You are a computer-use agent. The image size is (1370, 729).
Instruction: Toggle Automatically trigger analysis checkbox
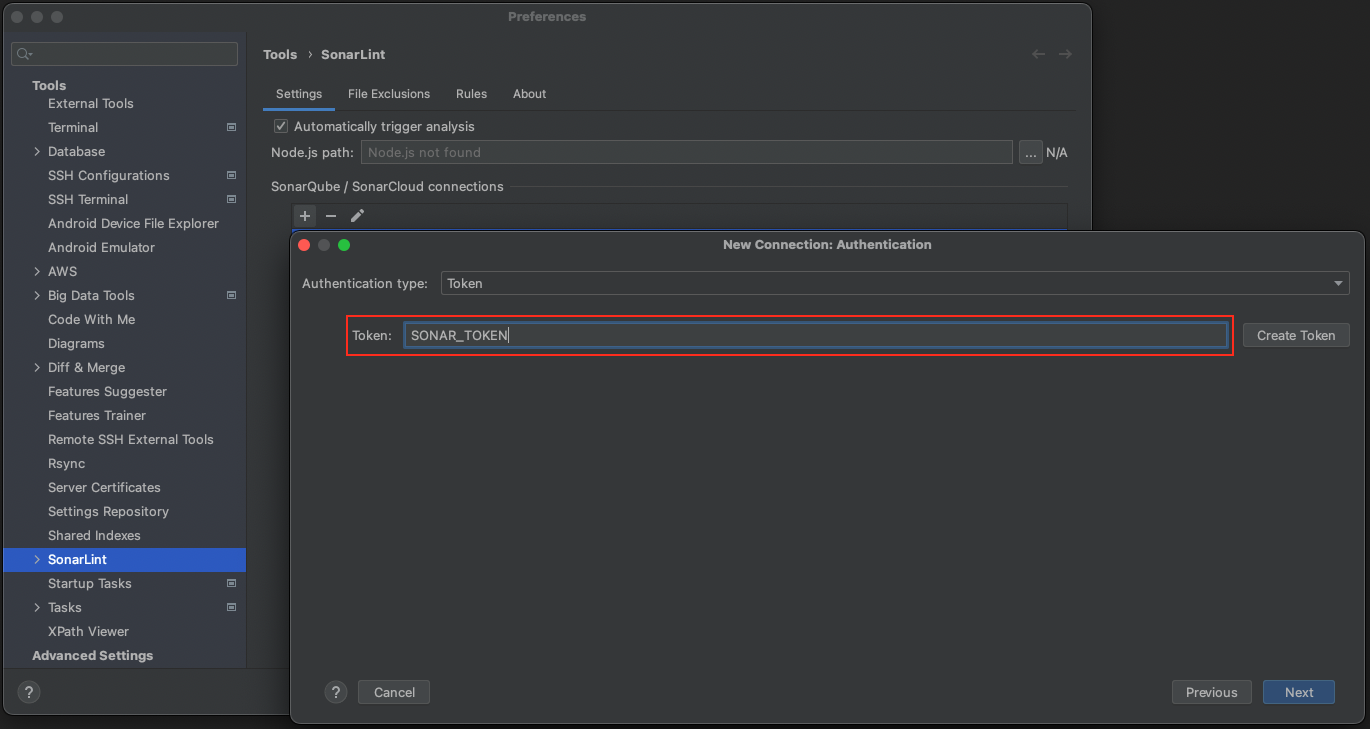coord(281,127)
